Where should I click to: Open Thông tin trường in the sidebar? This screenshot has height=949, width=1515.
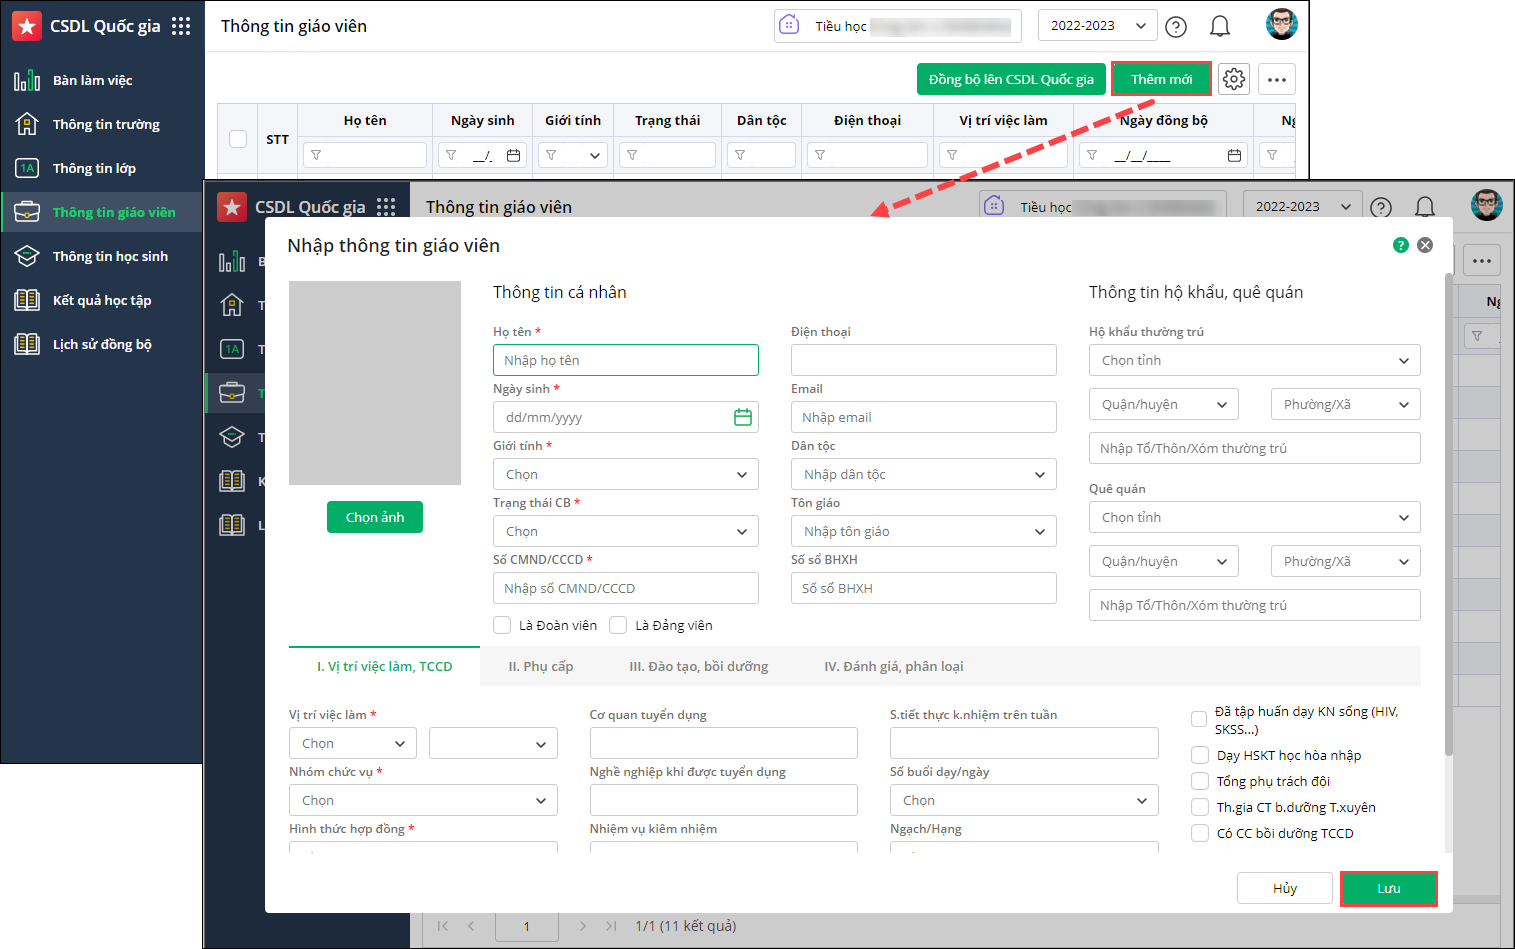106,124
